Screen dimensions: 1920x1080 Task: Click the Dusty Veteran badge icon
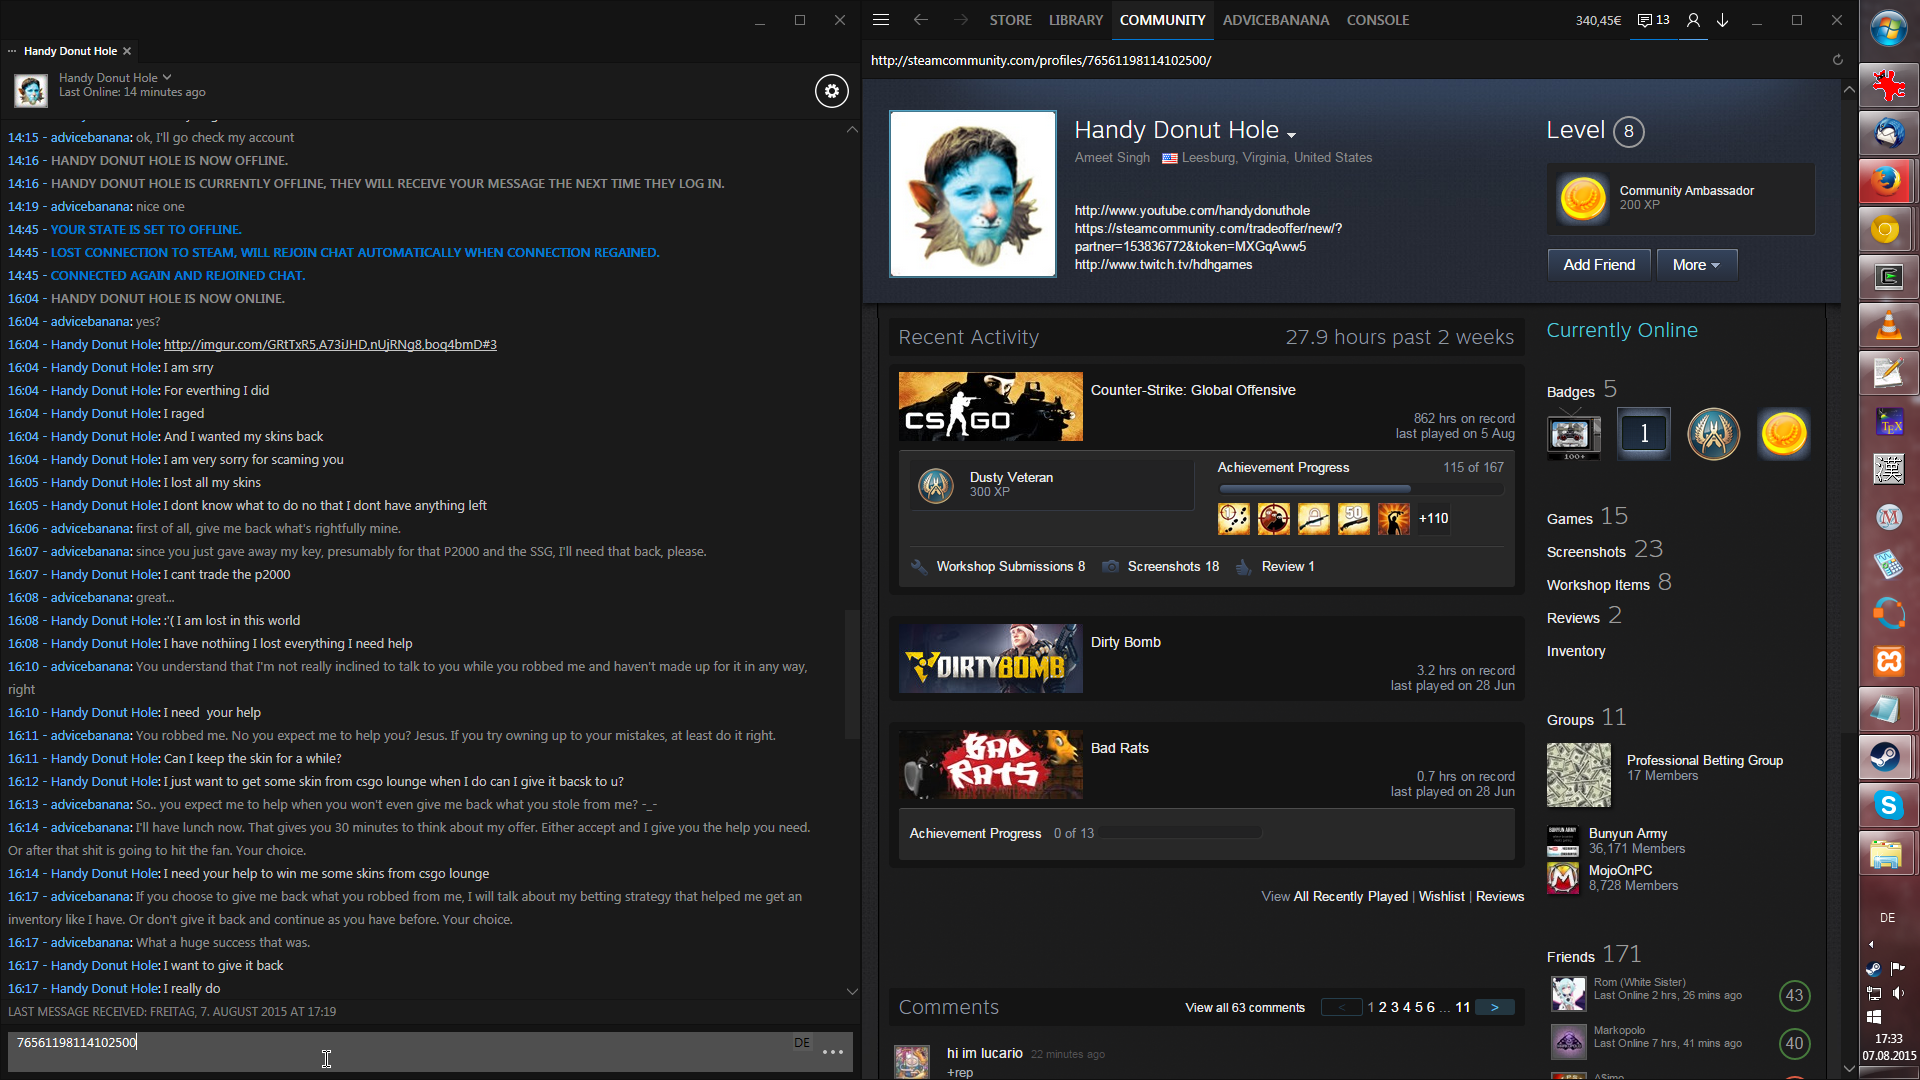pyautogui.click(x=936, y=485)
